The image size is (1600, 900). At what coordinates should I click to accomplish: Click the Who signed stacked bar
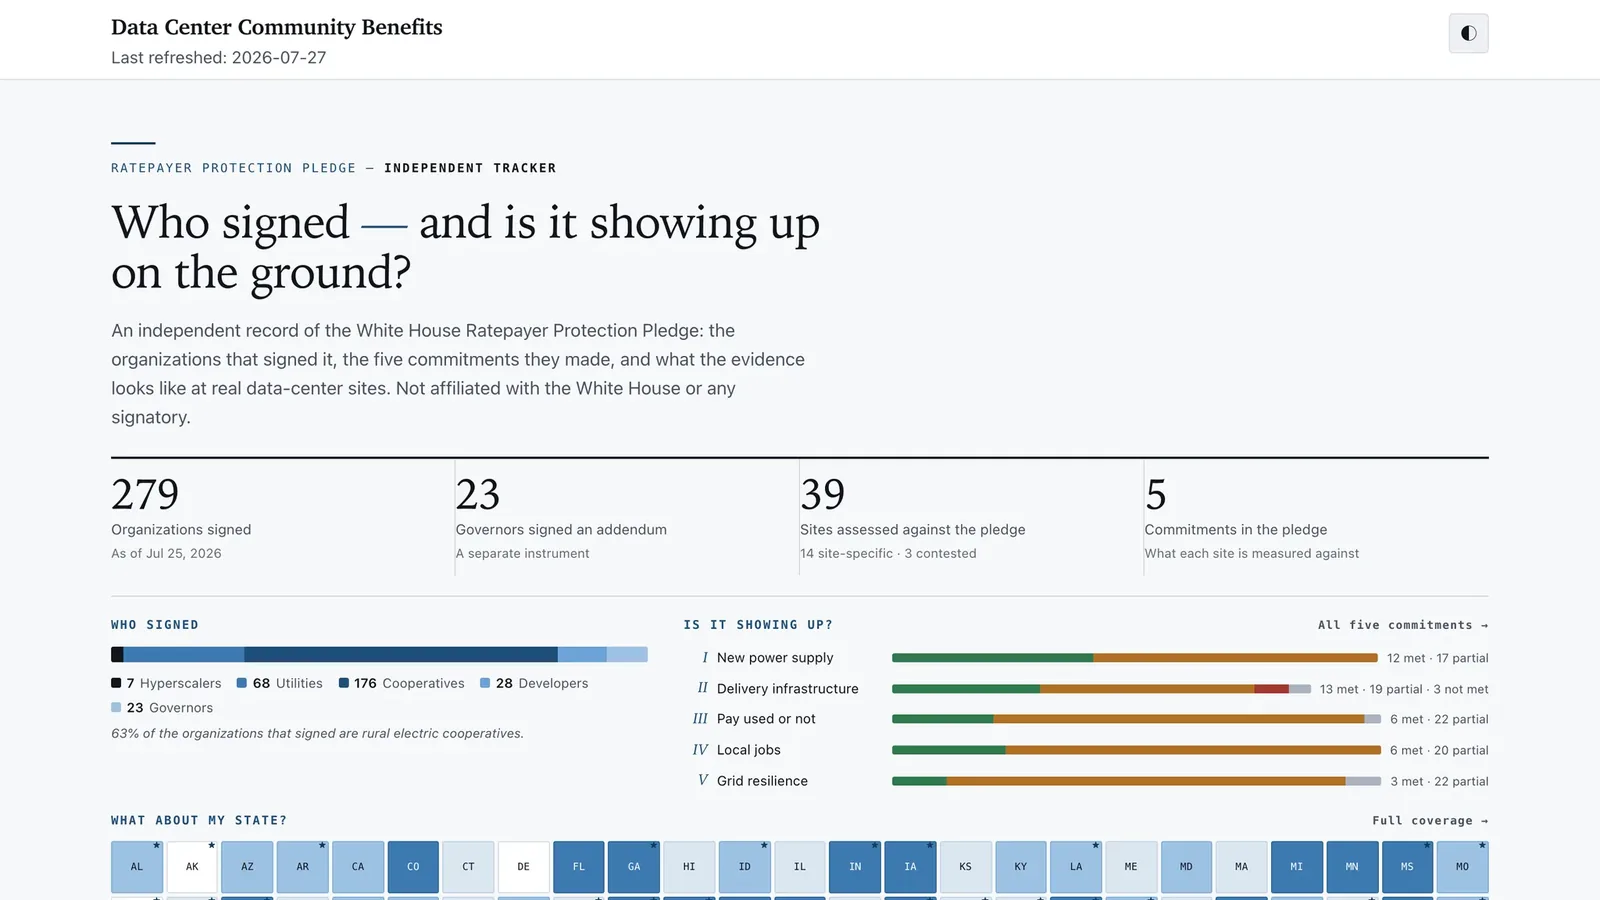coord(379,654)
